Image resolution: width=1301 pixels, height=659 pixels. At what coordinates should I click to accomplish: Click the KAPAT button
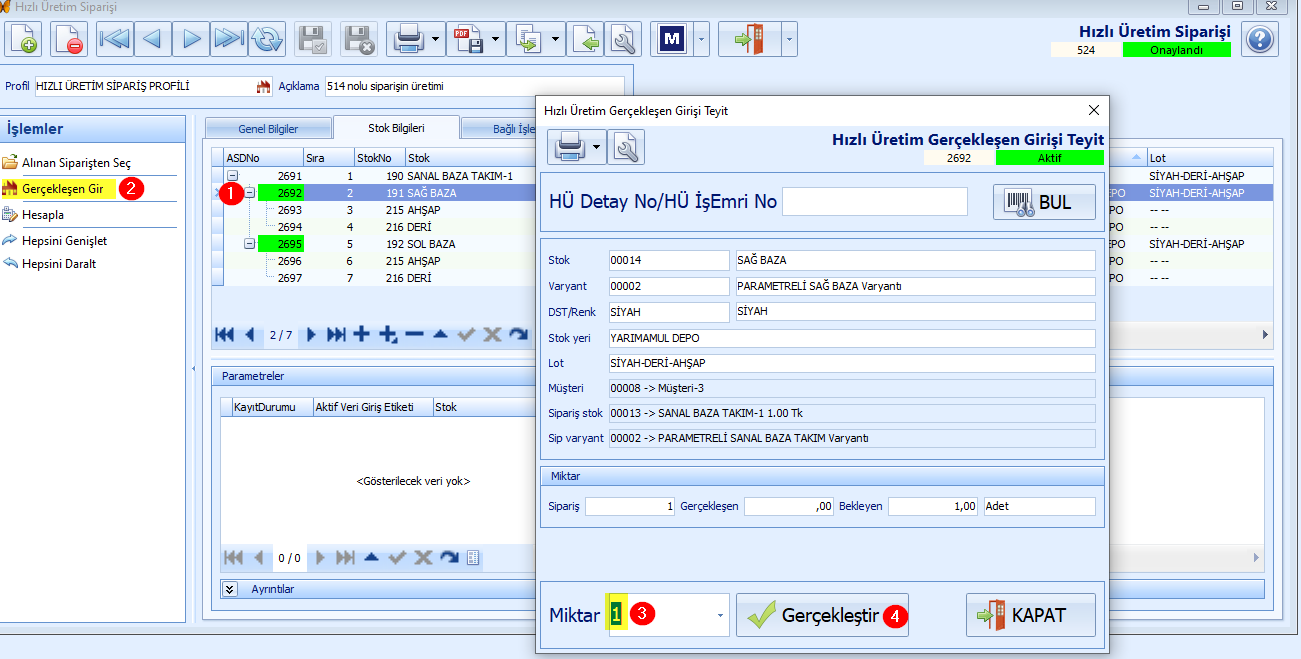tap(1031, 615)
